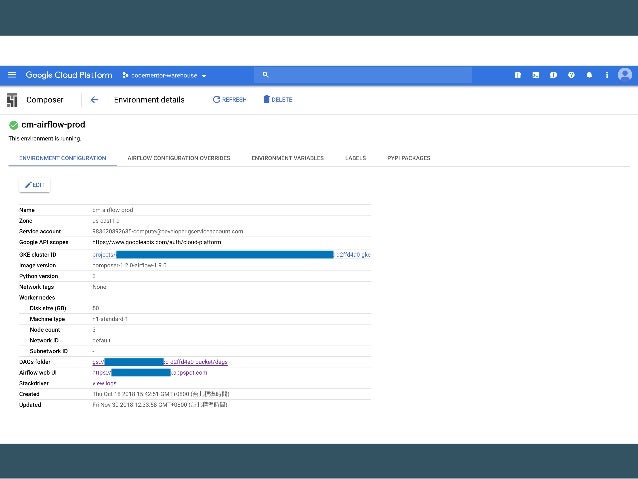Click the Composer product logo icon
638x479 pixels.
click(x=12, y=100)
